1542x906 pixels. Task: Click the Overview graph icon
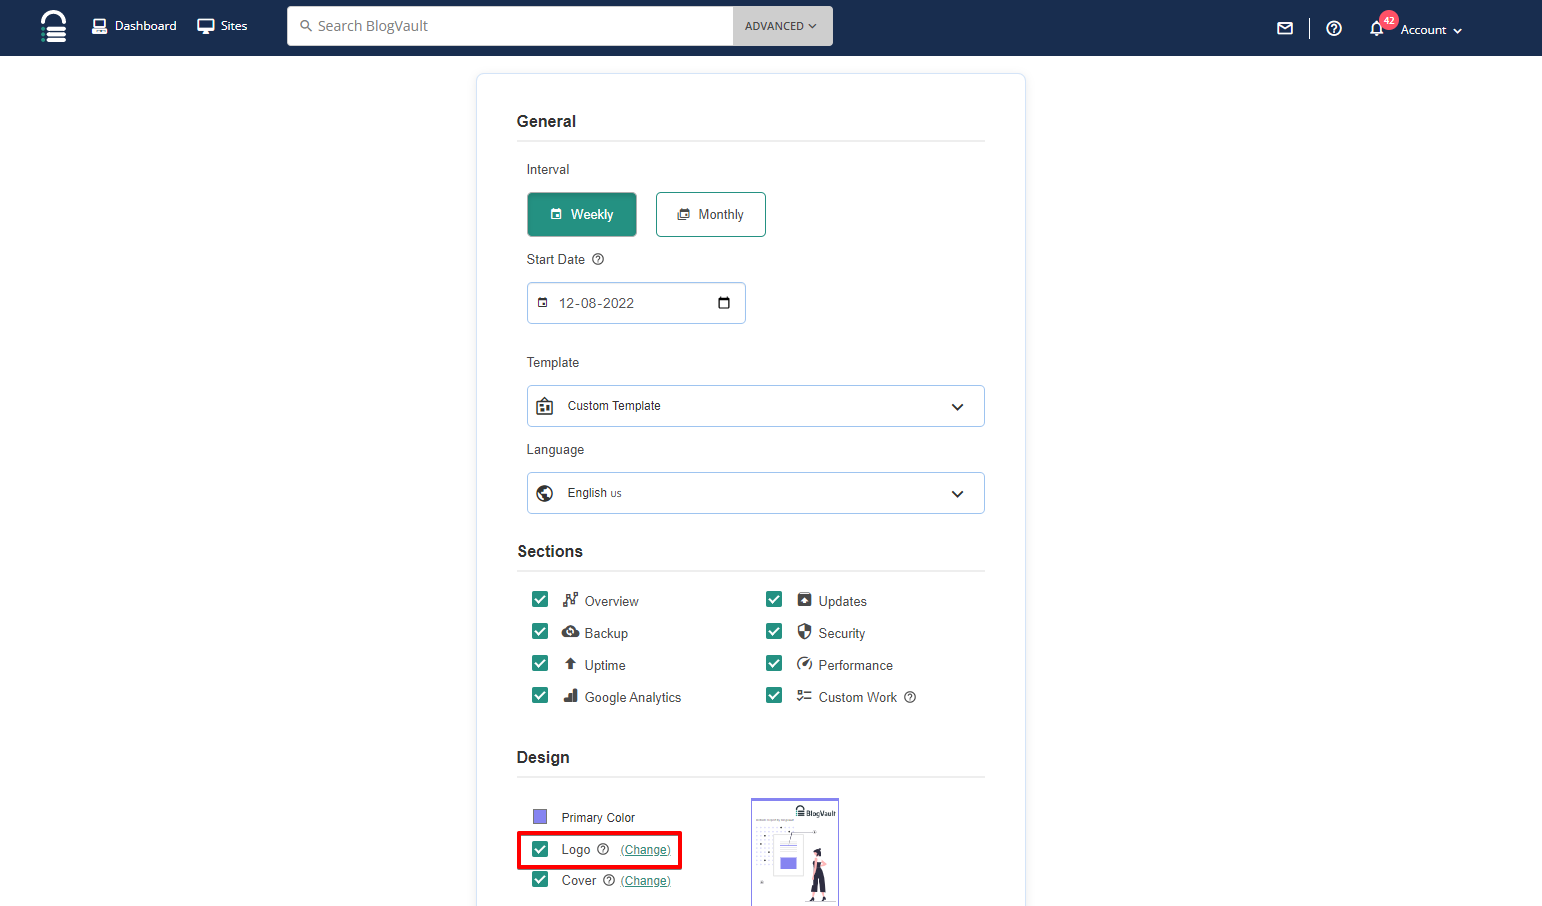pos(570,600)
